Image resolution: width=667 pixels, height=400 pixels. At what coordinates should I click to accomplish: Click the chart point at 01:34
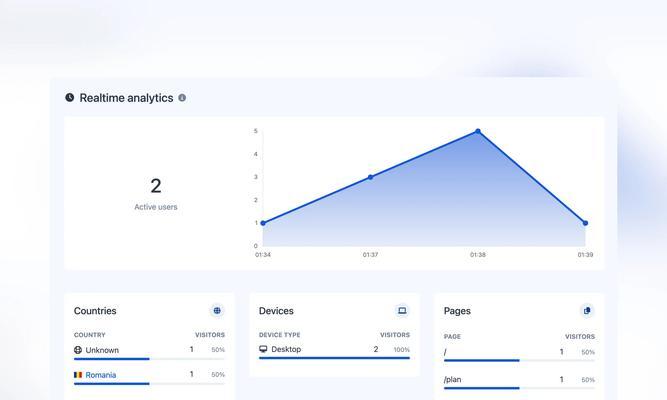point(263,223)
